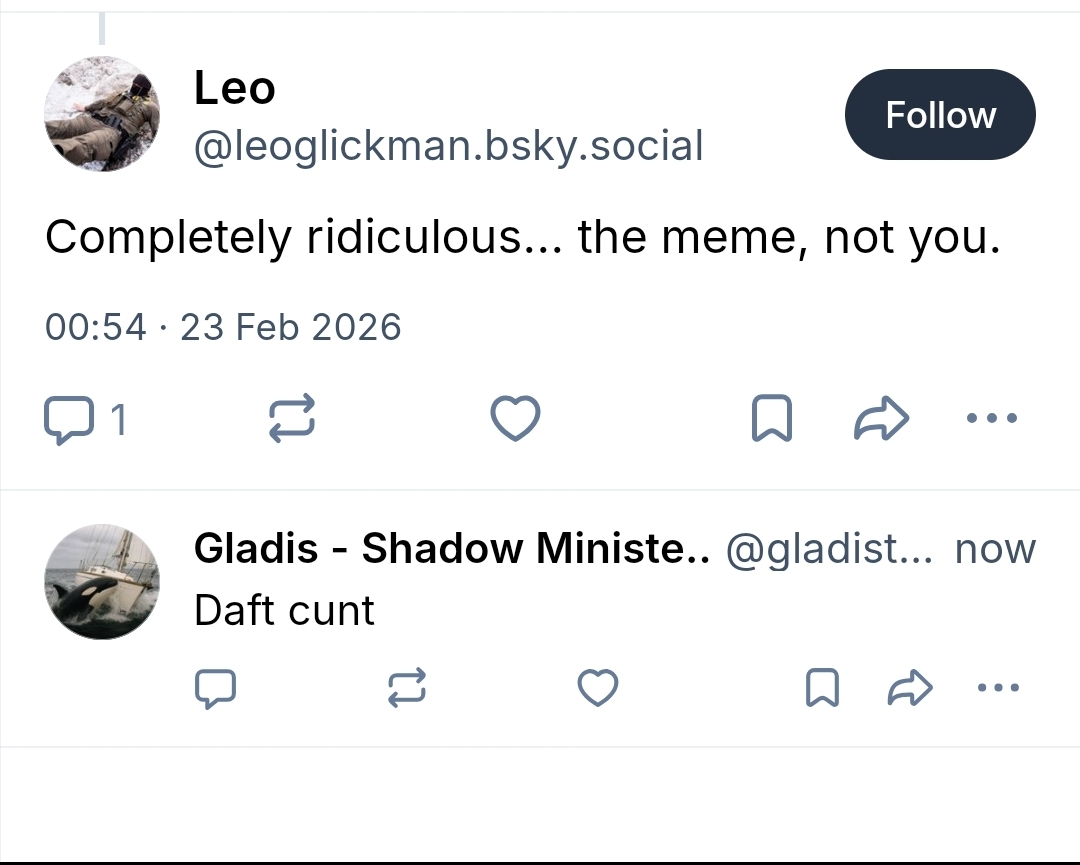Bookmark Leo's post
1080x865 pixels.
[771, 419]
